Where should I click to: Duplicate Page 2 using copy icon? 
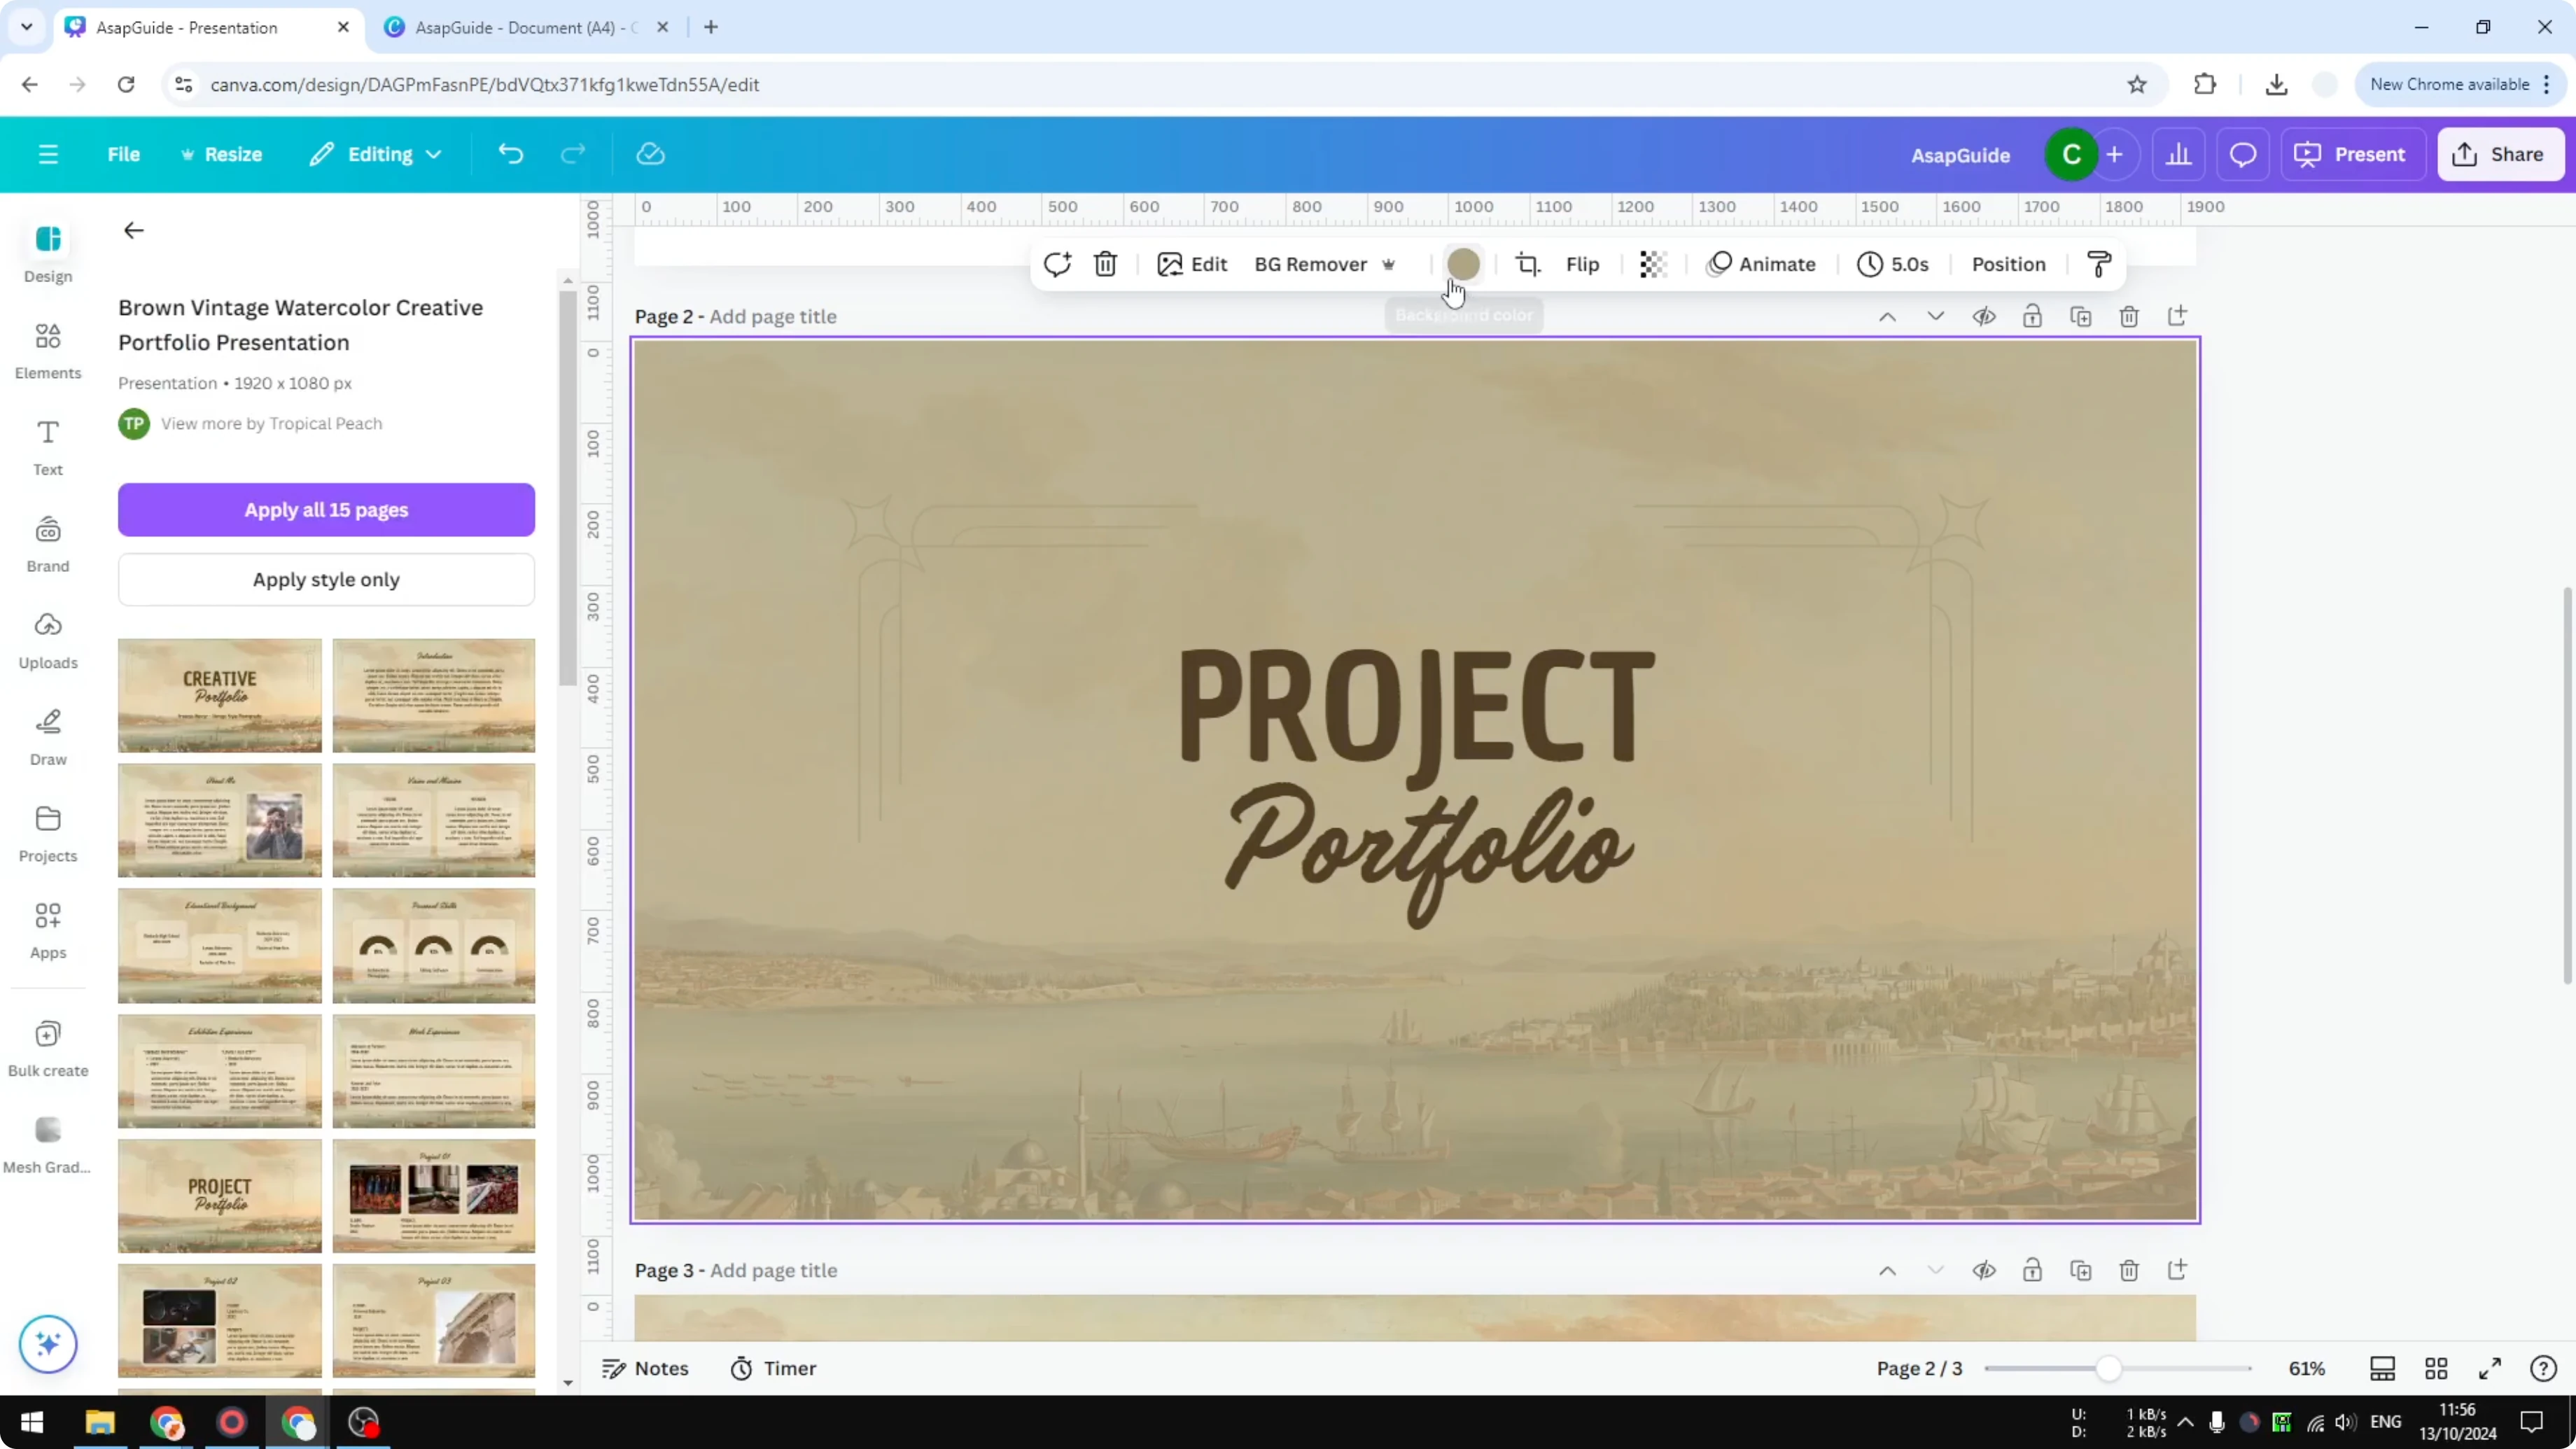pos(2081,316)
